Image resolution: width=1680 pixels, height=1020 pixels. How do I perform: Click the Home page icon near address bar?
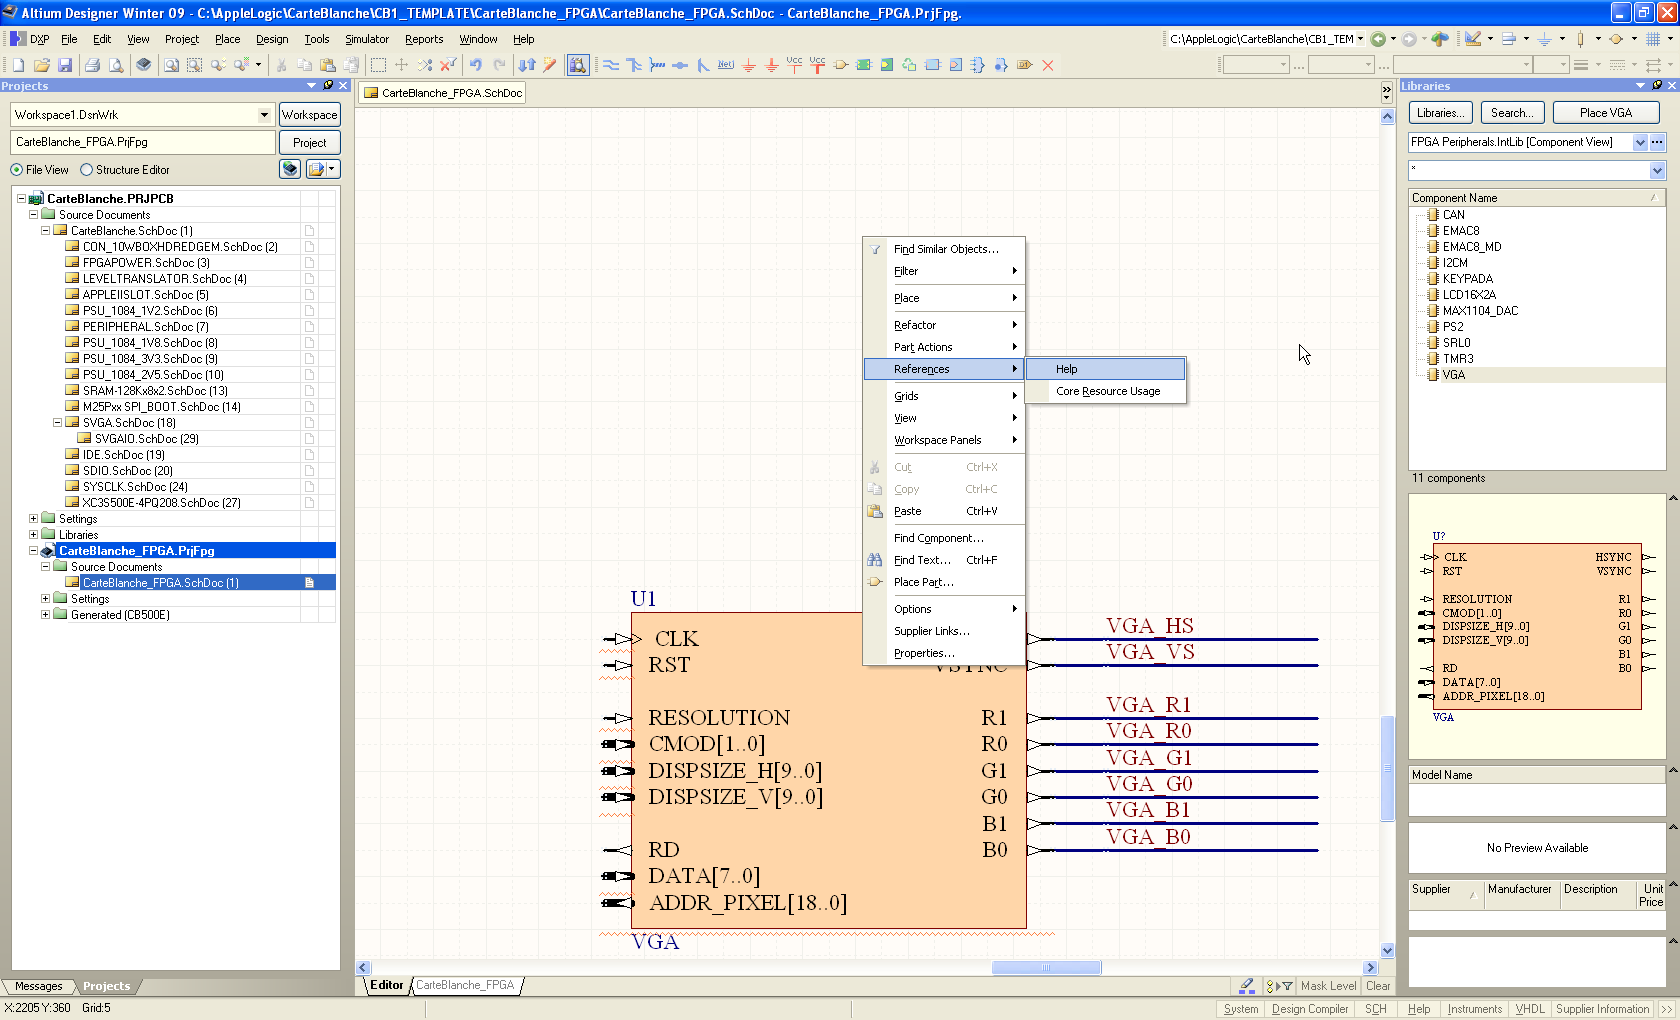coord(1440,39)
